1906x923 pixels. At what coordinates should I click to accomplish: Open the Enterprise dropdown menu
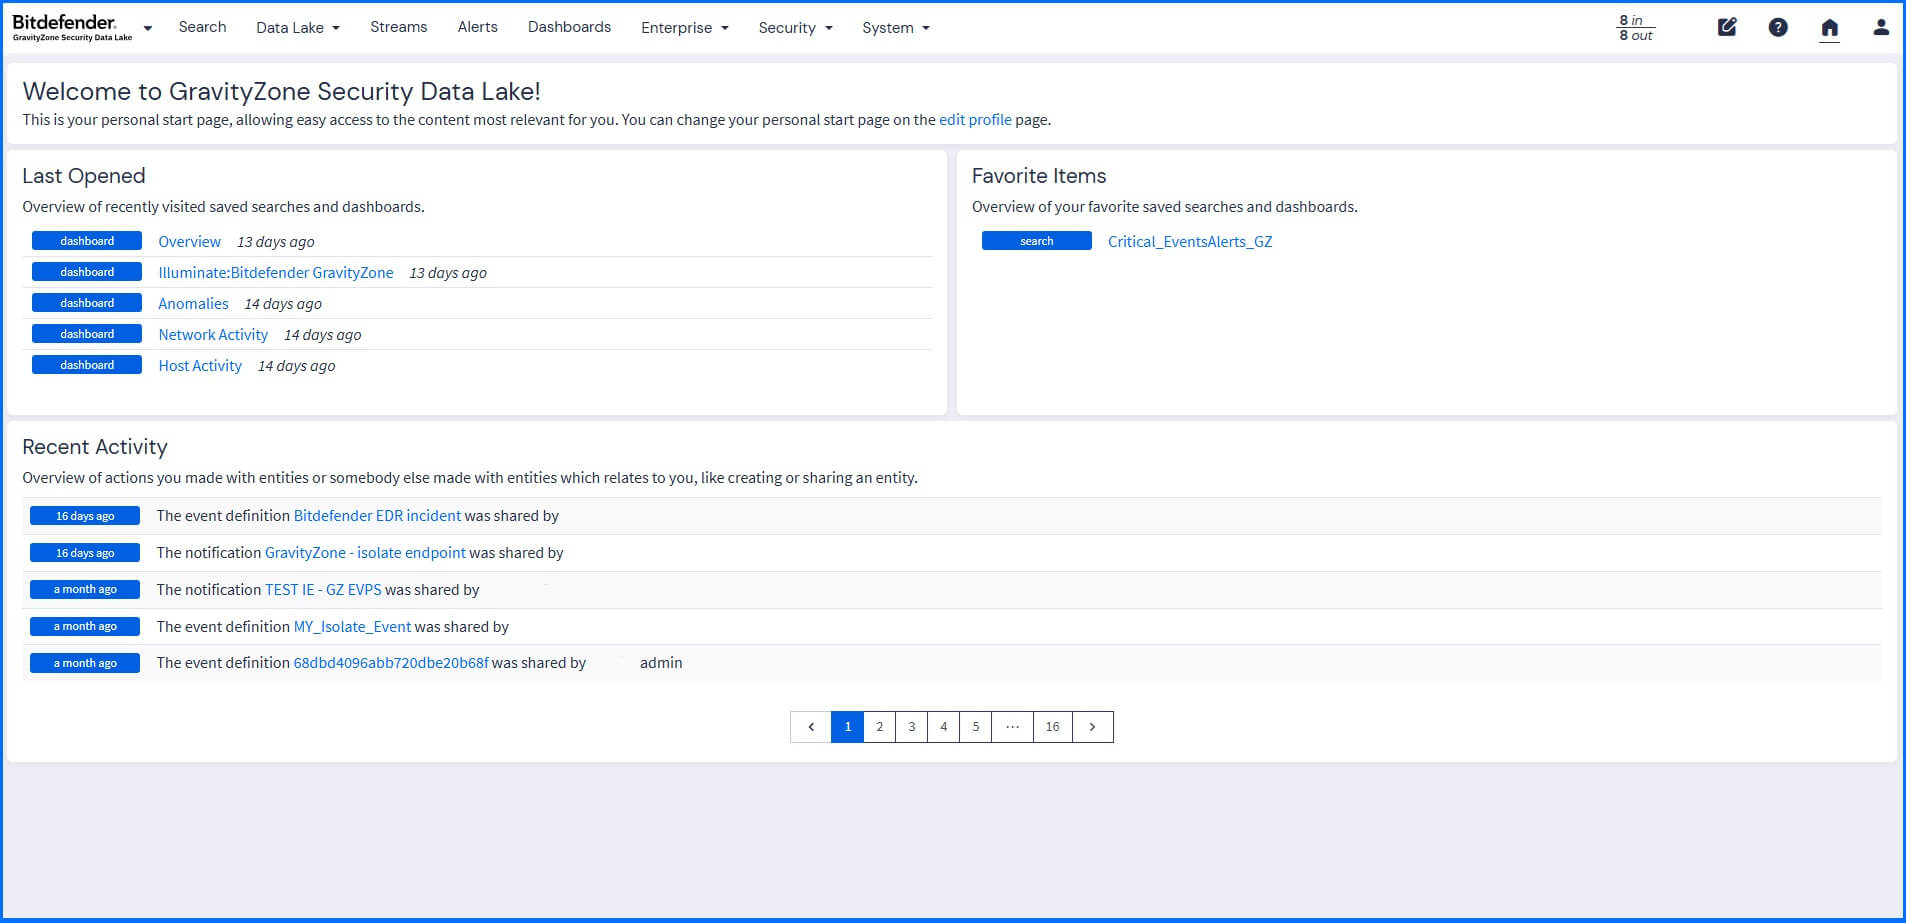(684, 27)
